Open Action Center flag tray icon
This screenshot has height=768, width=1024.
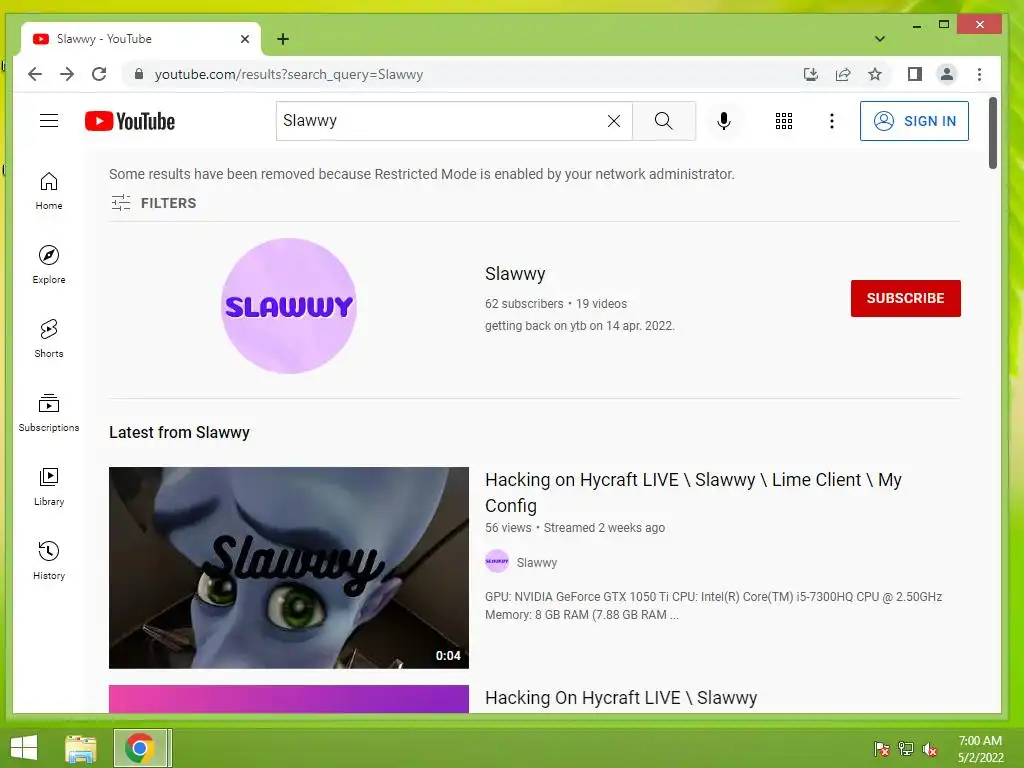tap(882, 749)
